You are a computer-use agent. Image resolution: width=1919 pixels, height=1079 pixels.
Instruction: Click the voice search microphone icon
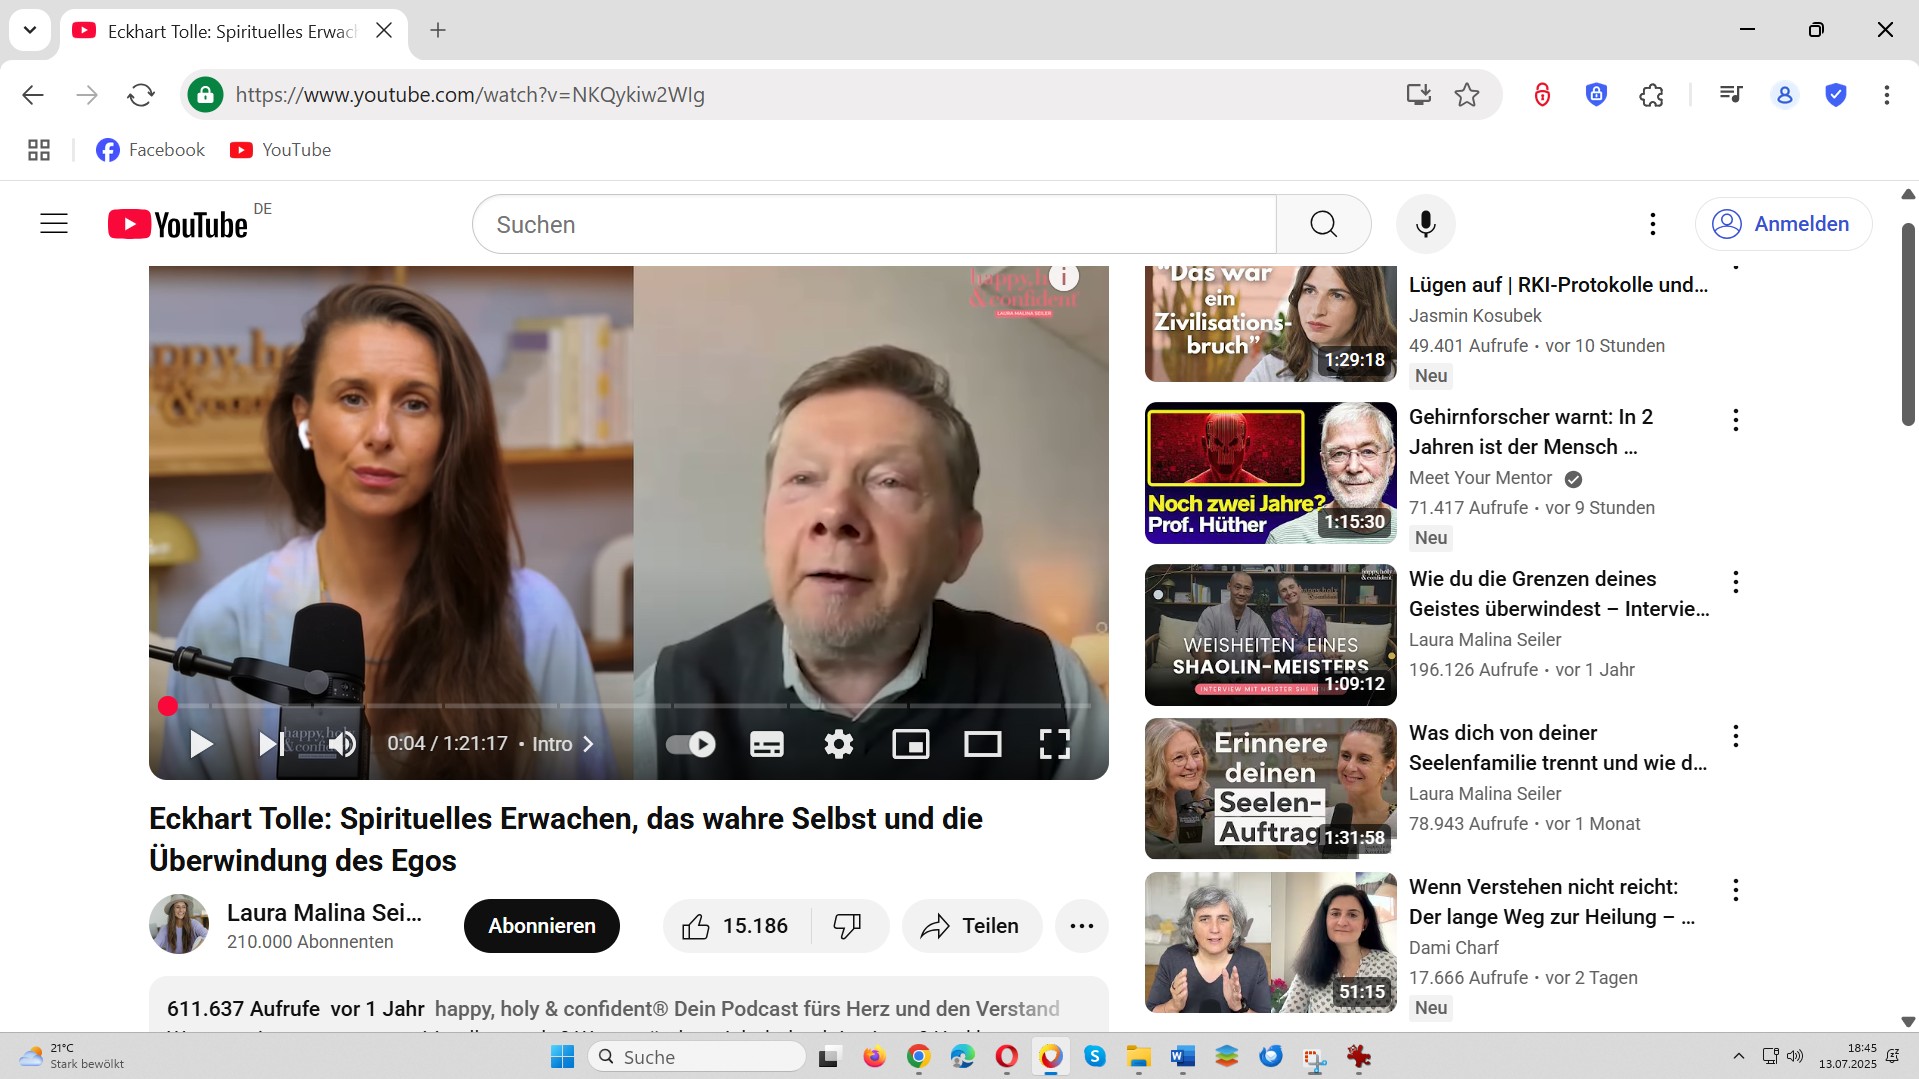[x=1425, y=224]
